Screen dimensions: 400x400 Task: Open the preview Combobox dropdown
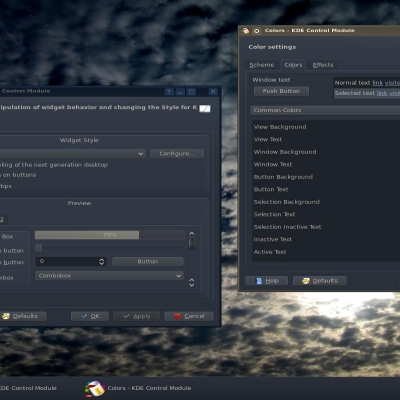(x=109, y=276)
